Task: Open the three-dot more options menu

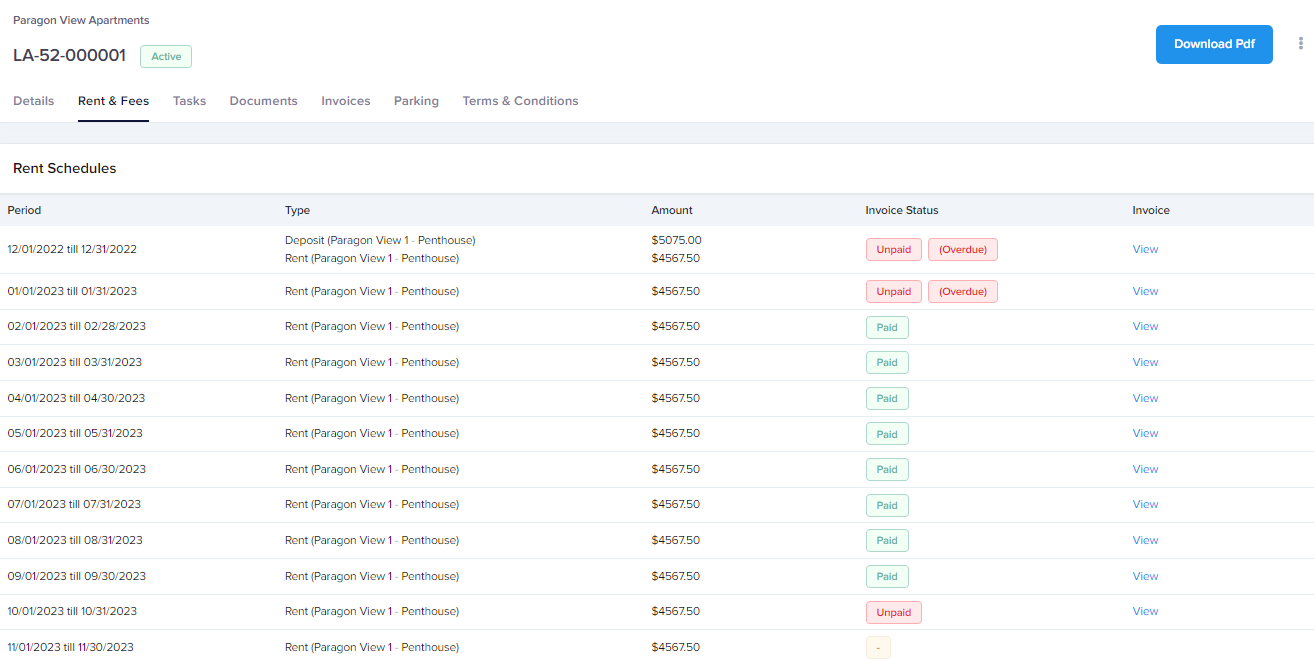Action: [x=1301, y=44]
